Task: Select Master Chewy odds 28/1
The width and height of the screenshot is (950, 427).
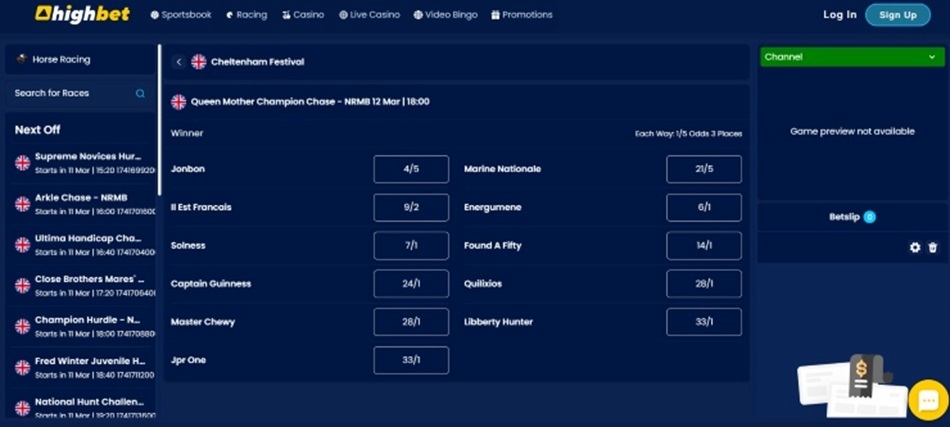Action: coord(411,322)
